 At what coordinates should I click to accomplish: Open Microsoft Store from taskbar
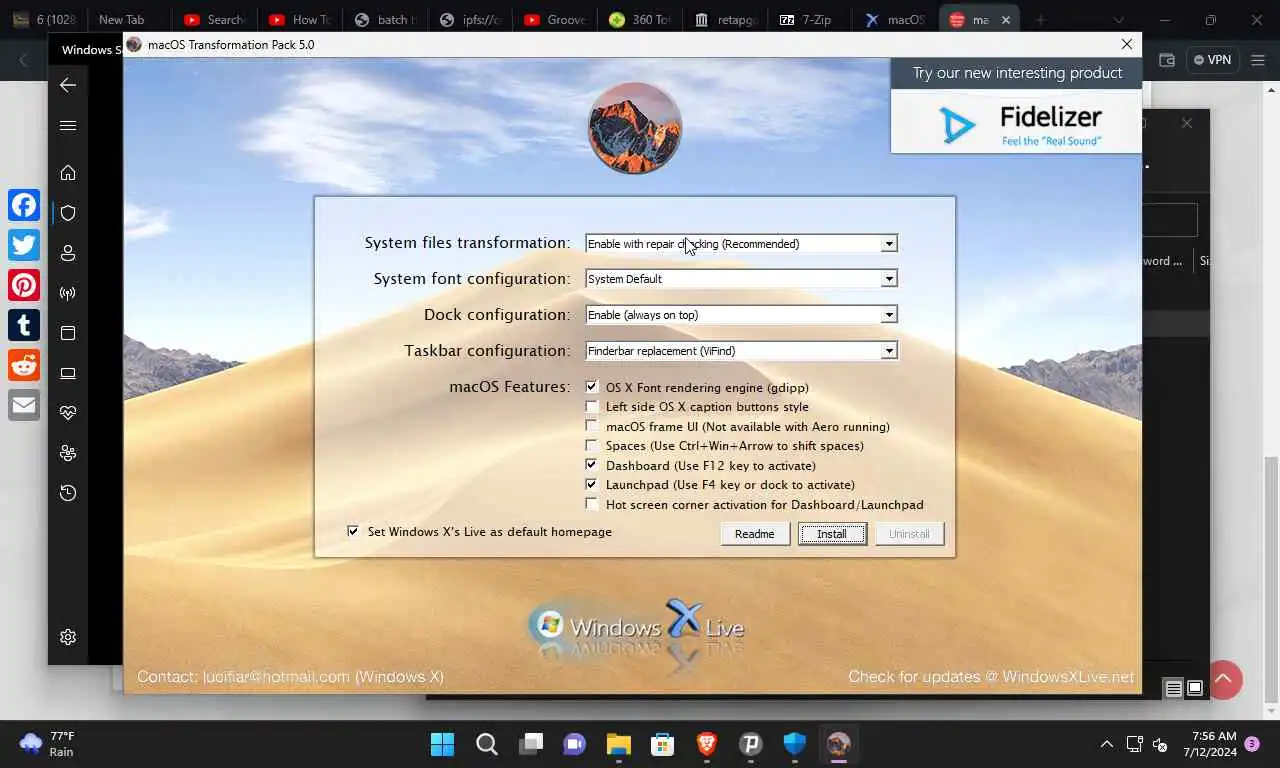click(x=663, y=744)
